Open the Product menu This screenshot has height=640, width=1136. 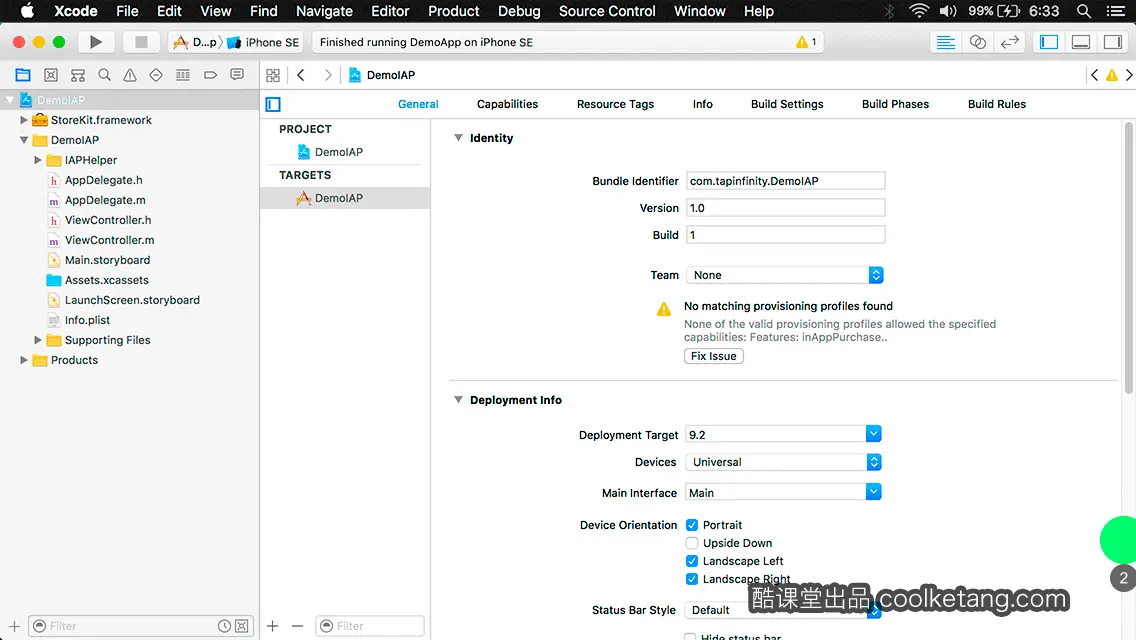(x=454, y=11)
